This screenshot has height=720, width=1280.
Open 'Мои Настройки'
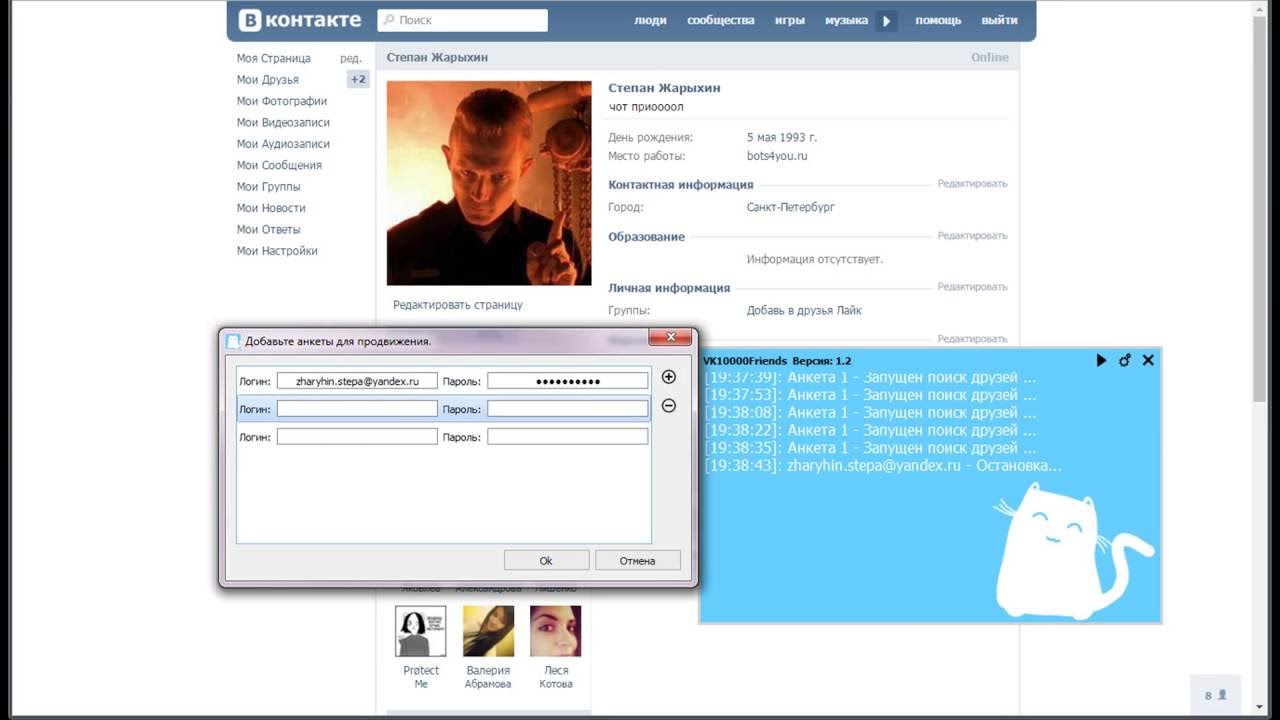pyautogui.click(x=277, y=251)
